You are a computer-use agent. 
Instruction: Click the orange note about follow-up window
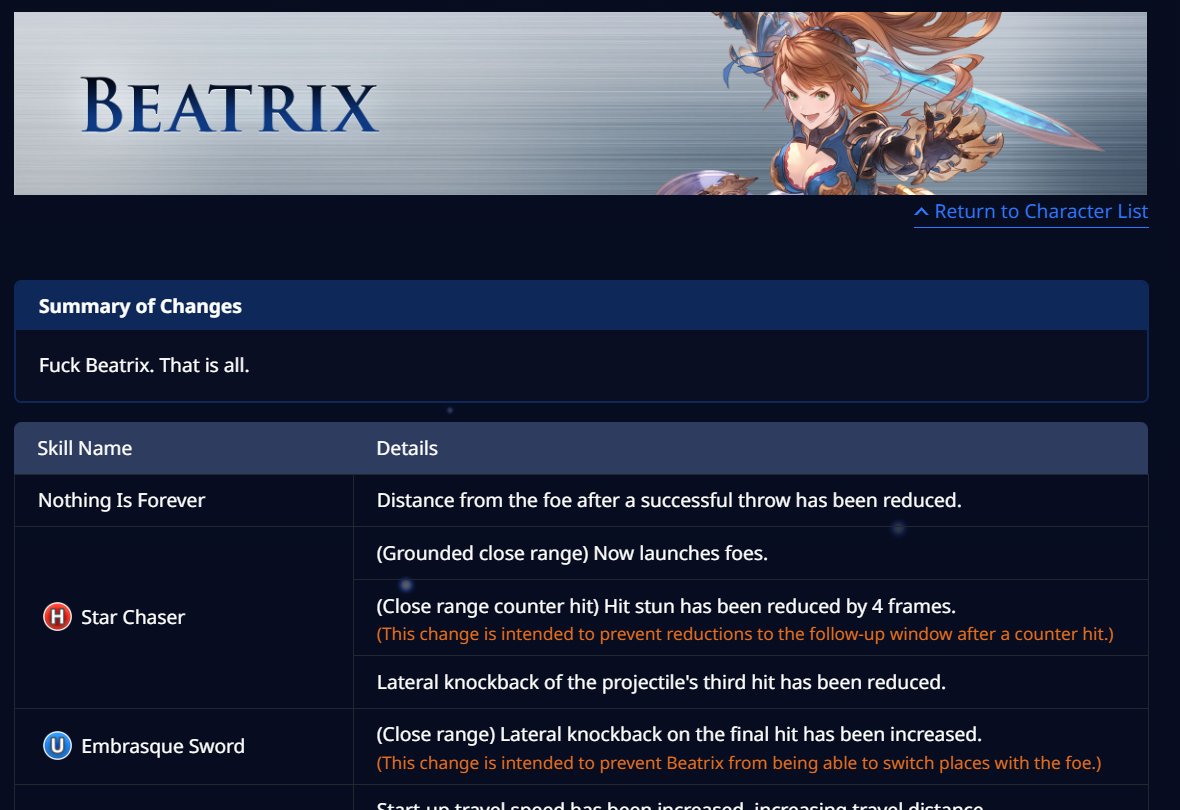(745, 634)
